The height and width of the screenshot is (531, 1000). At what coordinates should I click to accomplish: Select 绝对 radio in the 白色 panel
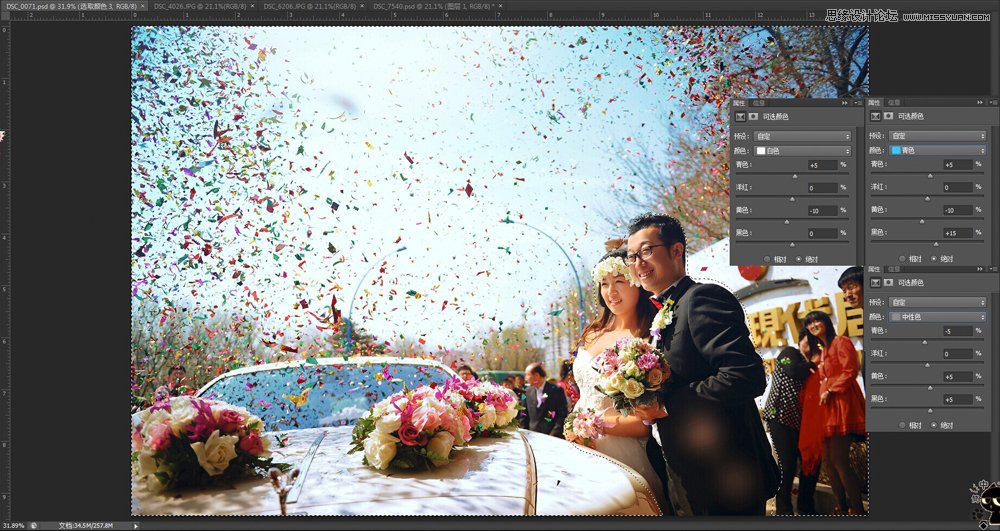pos(798,259)
